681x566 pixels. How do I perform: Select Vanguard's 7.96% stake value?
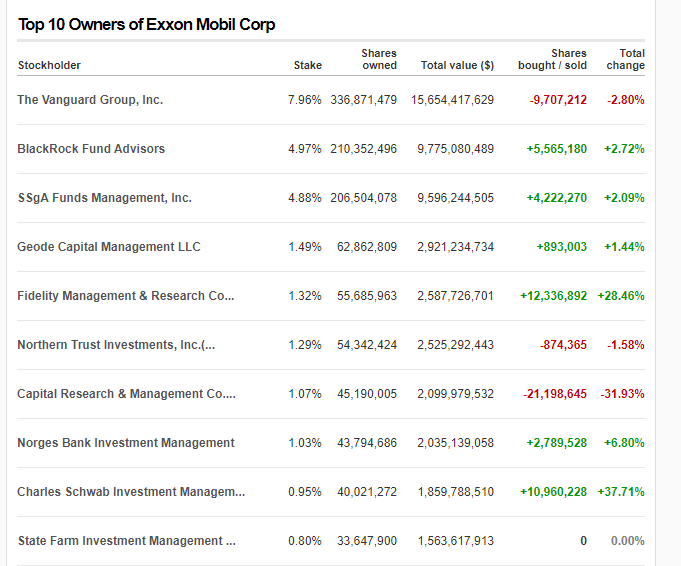(305, 100)
